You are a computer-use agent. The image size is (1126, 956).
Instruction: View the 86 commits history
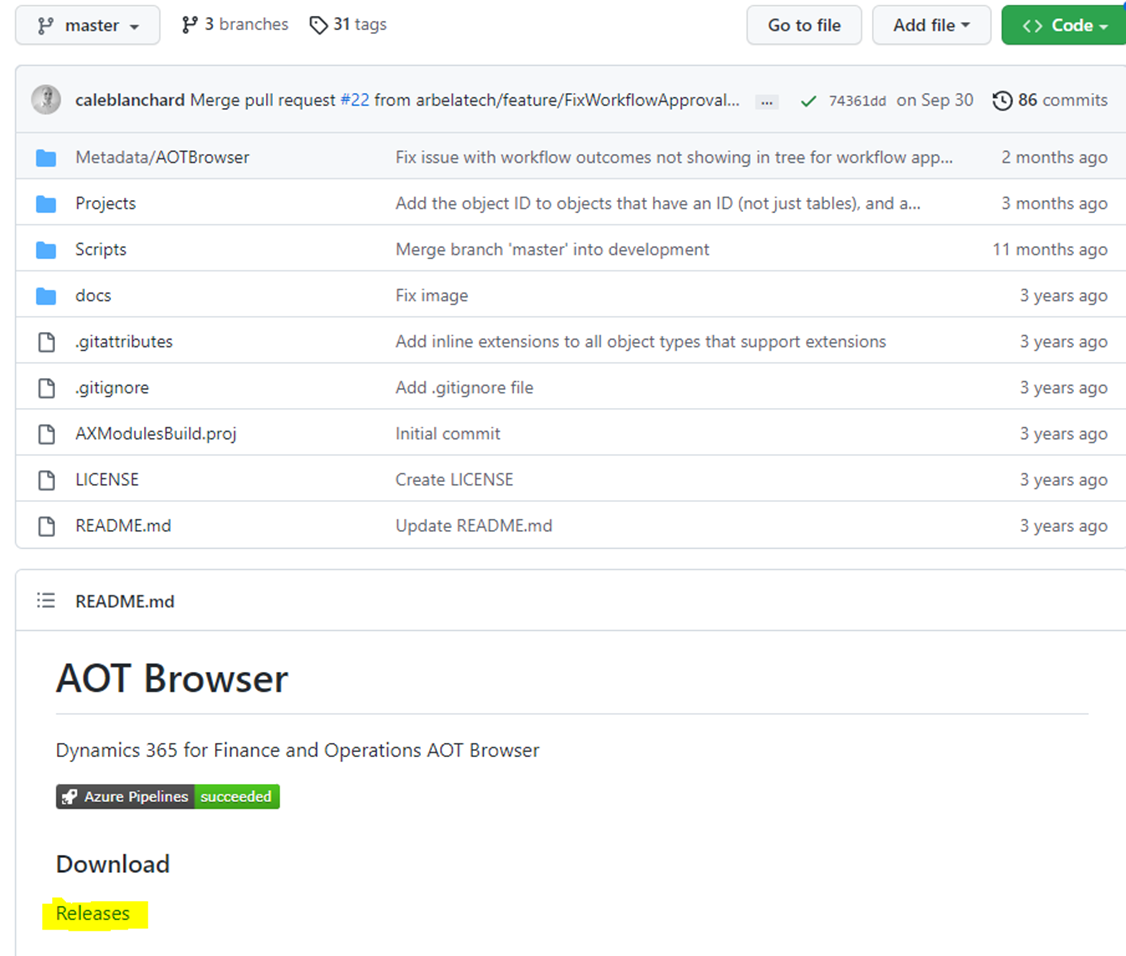coord(1050,100)
